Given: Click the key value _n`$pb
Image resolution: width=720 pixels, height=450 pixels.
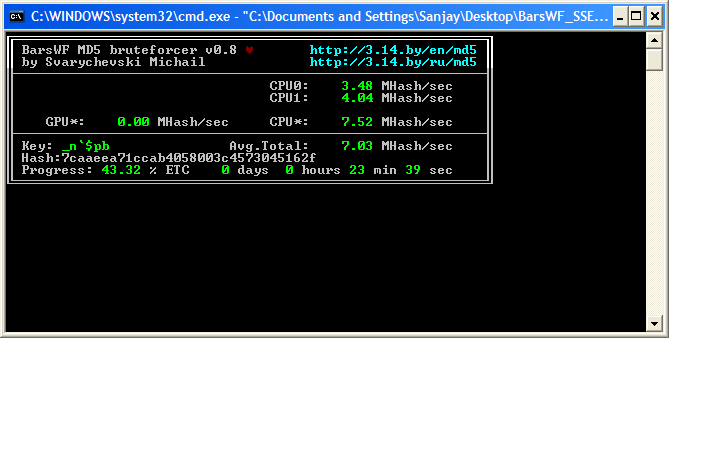Looking at the screenshot, I should click(x=86, y=146).
